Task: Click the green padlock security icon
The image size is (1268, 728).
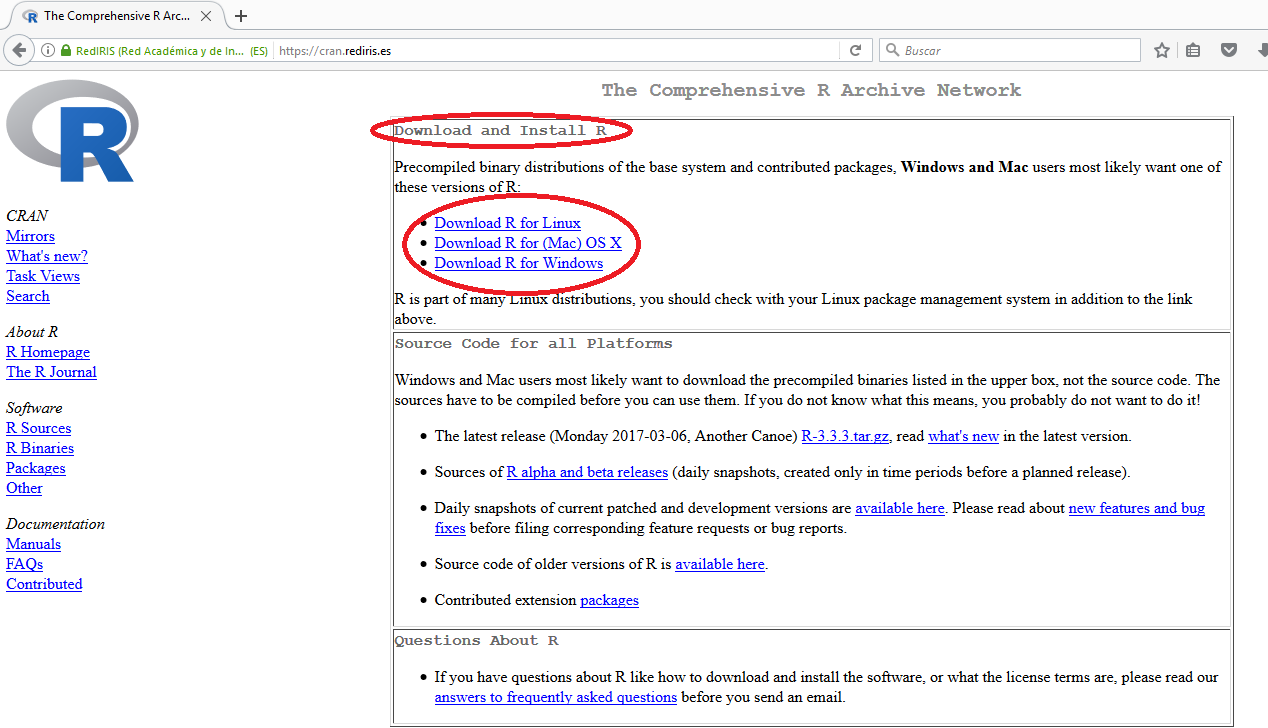Action: coord(66,50)
